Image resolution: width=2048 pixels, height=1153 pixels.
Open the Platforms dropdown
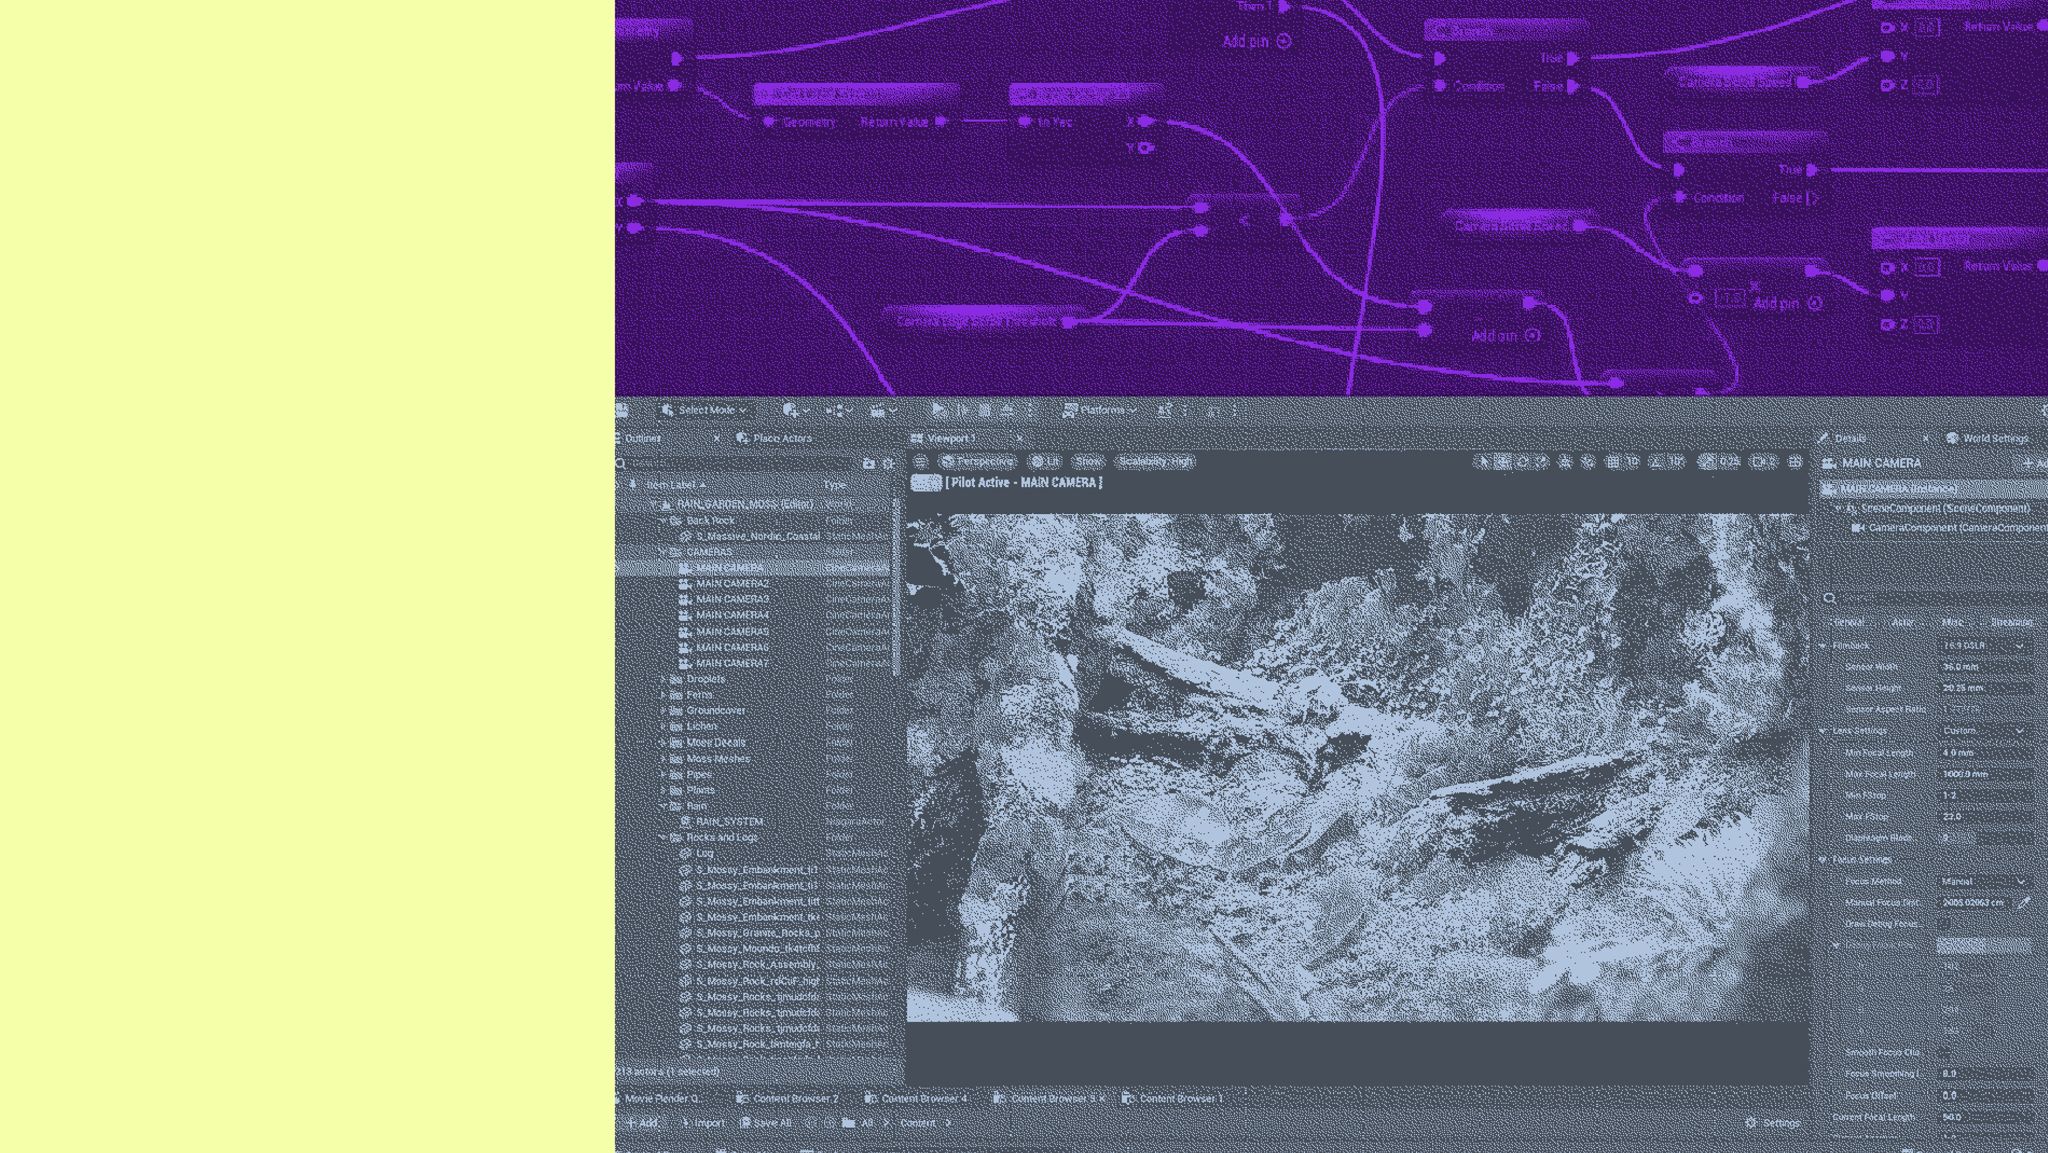coord(1099,410)
